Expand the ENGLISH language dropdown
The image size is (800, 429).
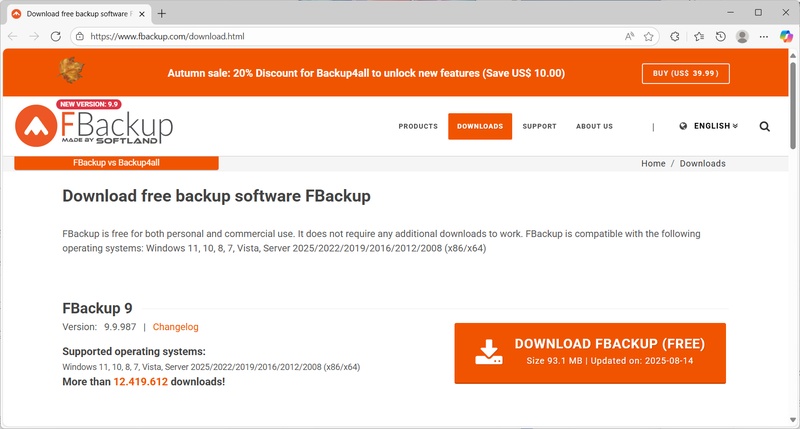(x=715, y=126)
